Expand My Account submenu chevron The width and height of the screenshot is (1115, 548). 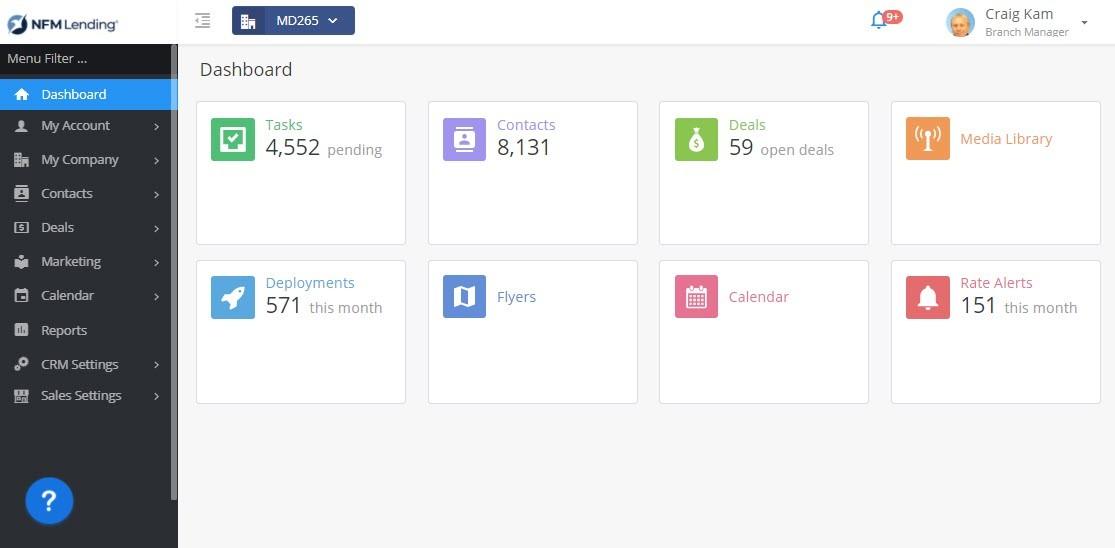tap(156, 127)
